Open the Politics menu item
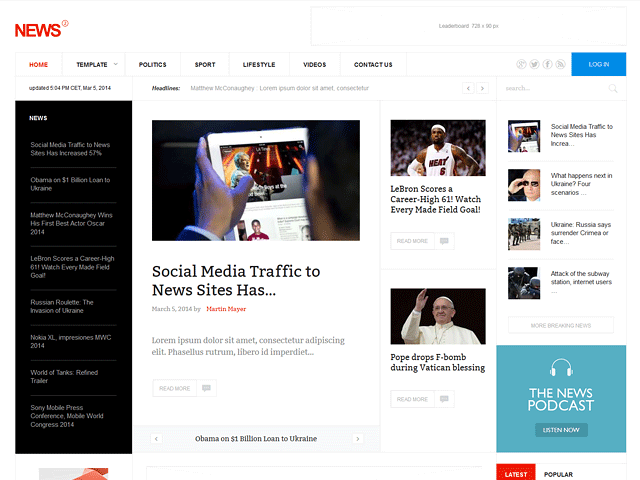 click(x=153, y=64)
